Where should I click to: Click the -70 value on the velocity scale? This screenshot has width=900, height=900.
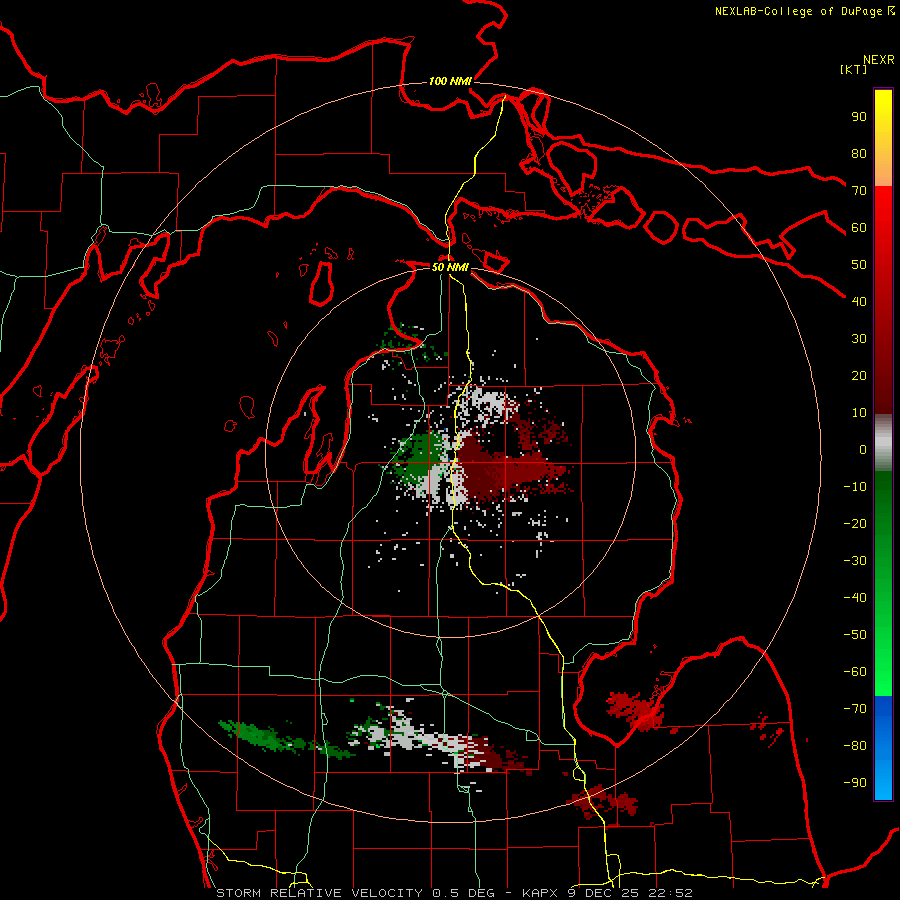pyautogui.click(x=855, y=709)
